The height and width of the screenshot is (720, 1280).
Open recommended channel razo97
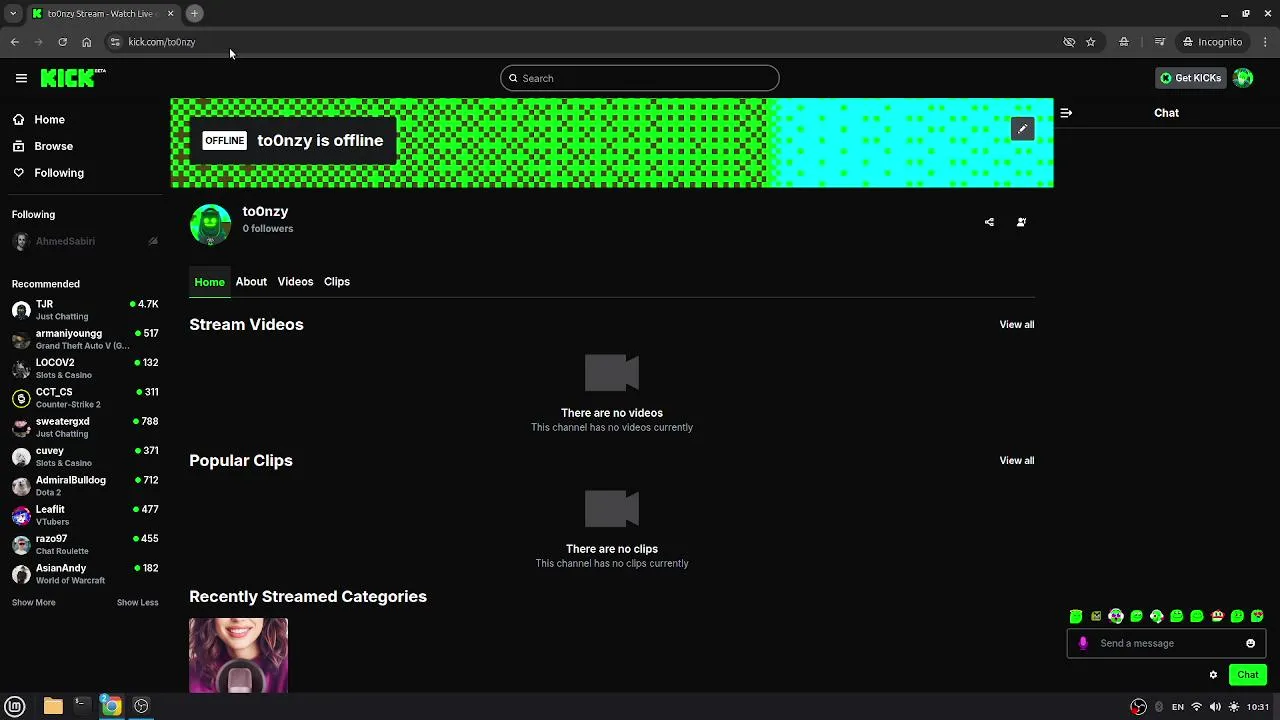pos(85,544)
